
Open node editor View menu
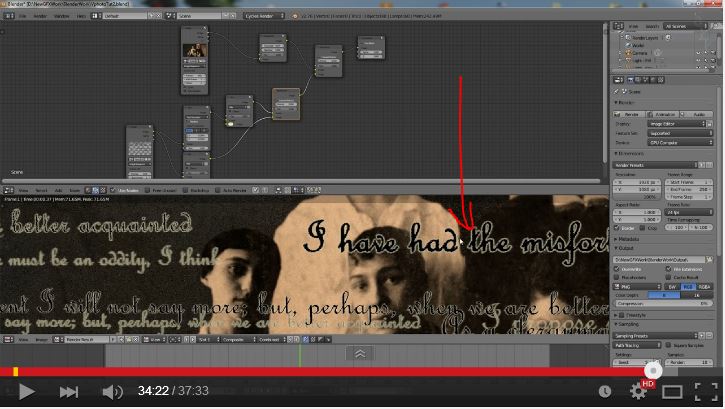23,190
